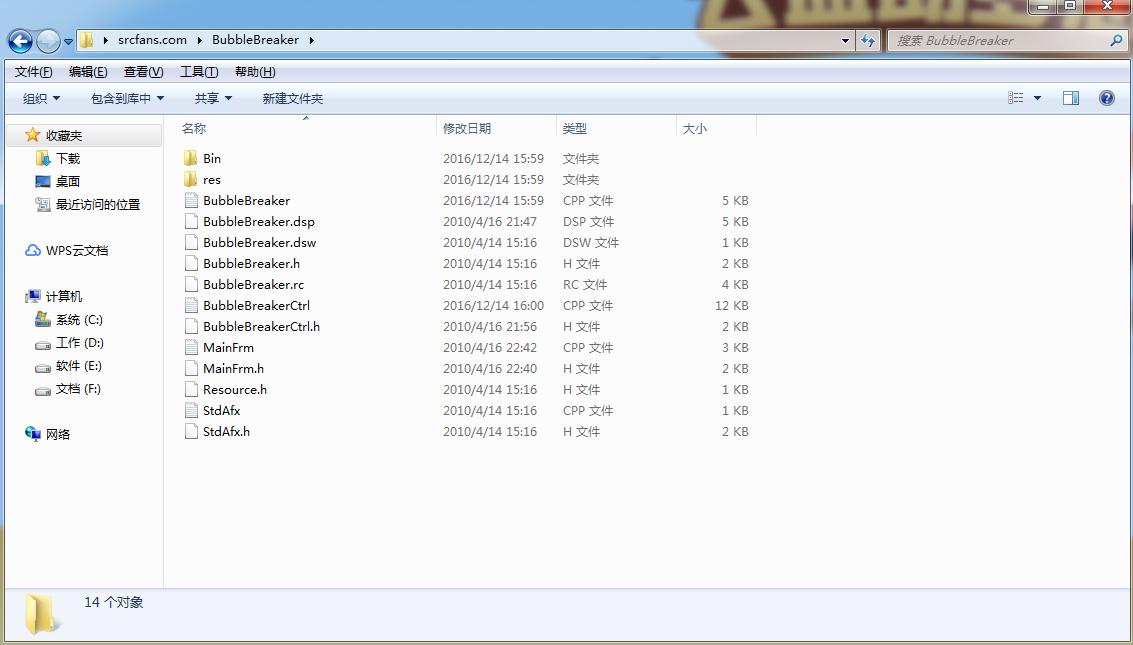Select 网络 in navigation pane
This screenshot has width=1133, height=645.
click(x=57, y=434)
